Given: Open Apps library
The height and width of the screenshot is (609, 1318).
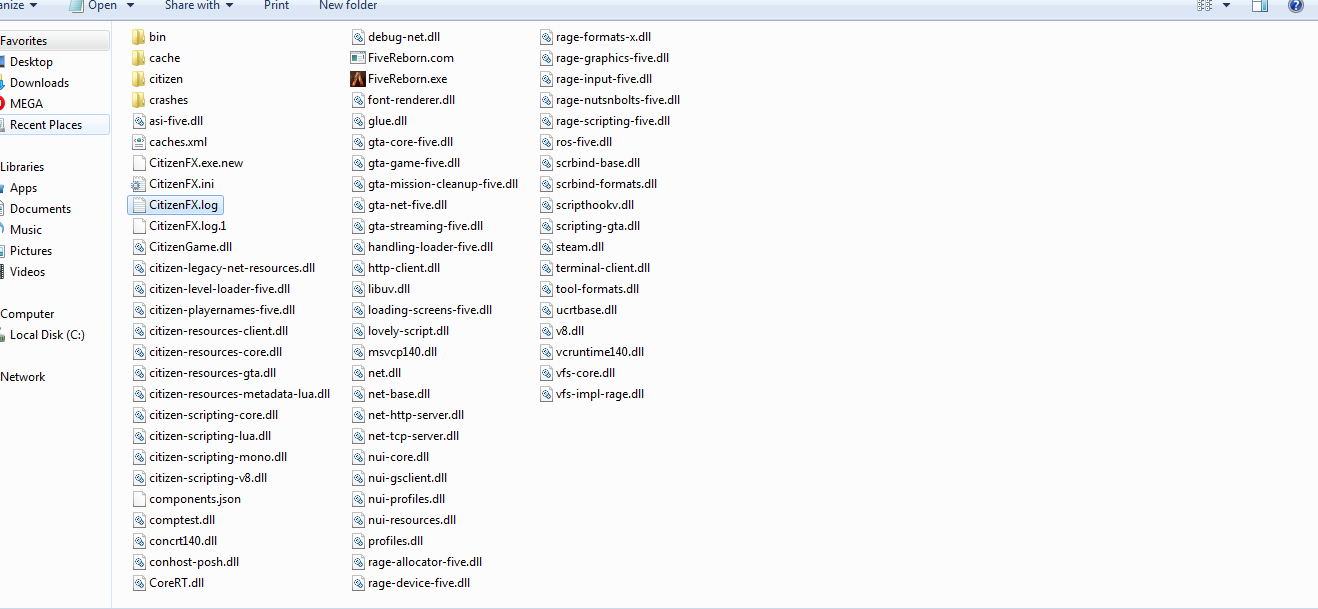Looking at the screenshot, I should (23, 188).
